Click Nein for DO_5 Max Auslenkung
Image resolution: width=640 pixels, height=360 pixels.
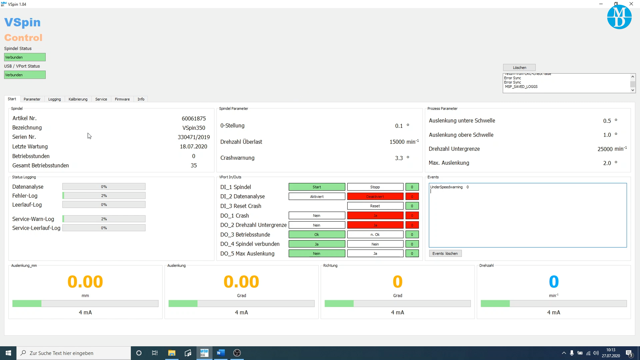[317, 253]
